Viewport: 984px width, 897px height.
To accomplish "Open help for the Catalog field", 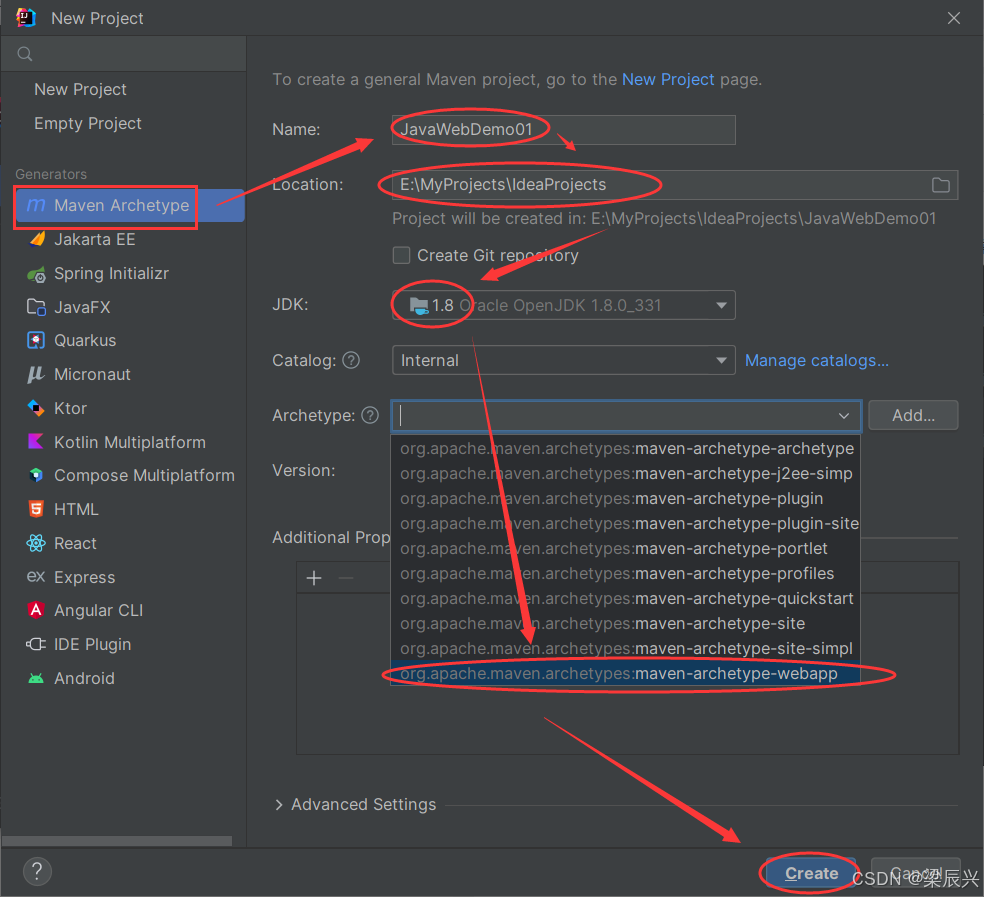I will (x=351, y=360).
